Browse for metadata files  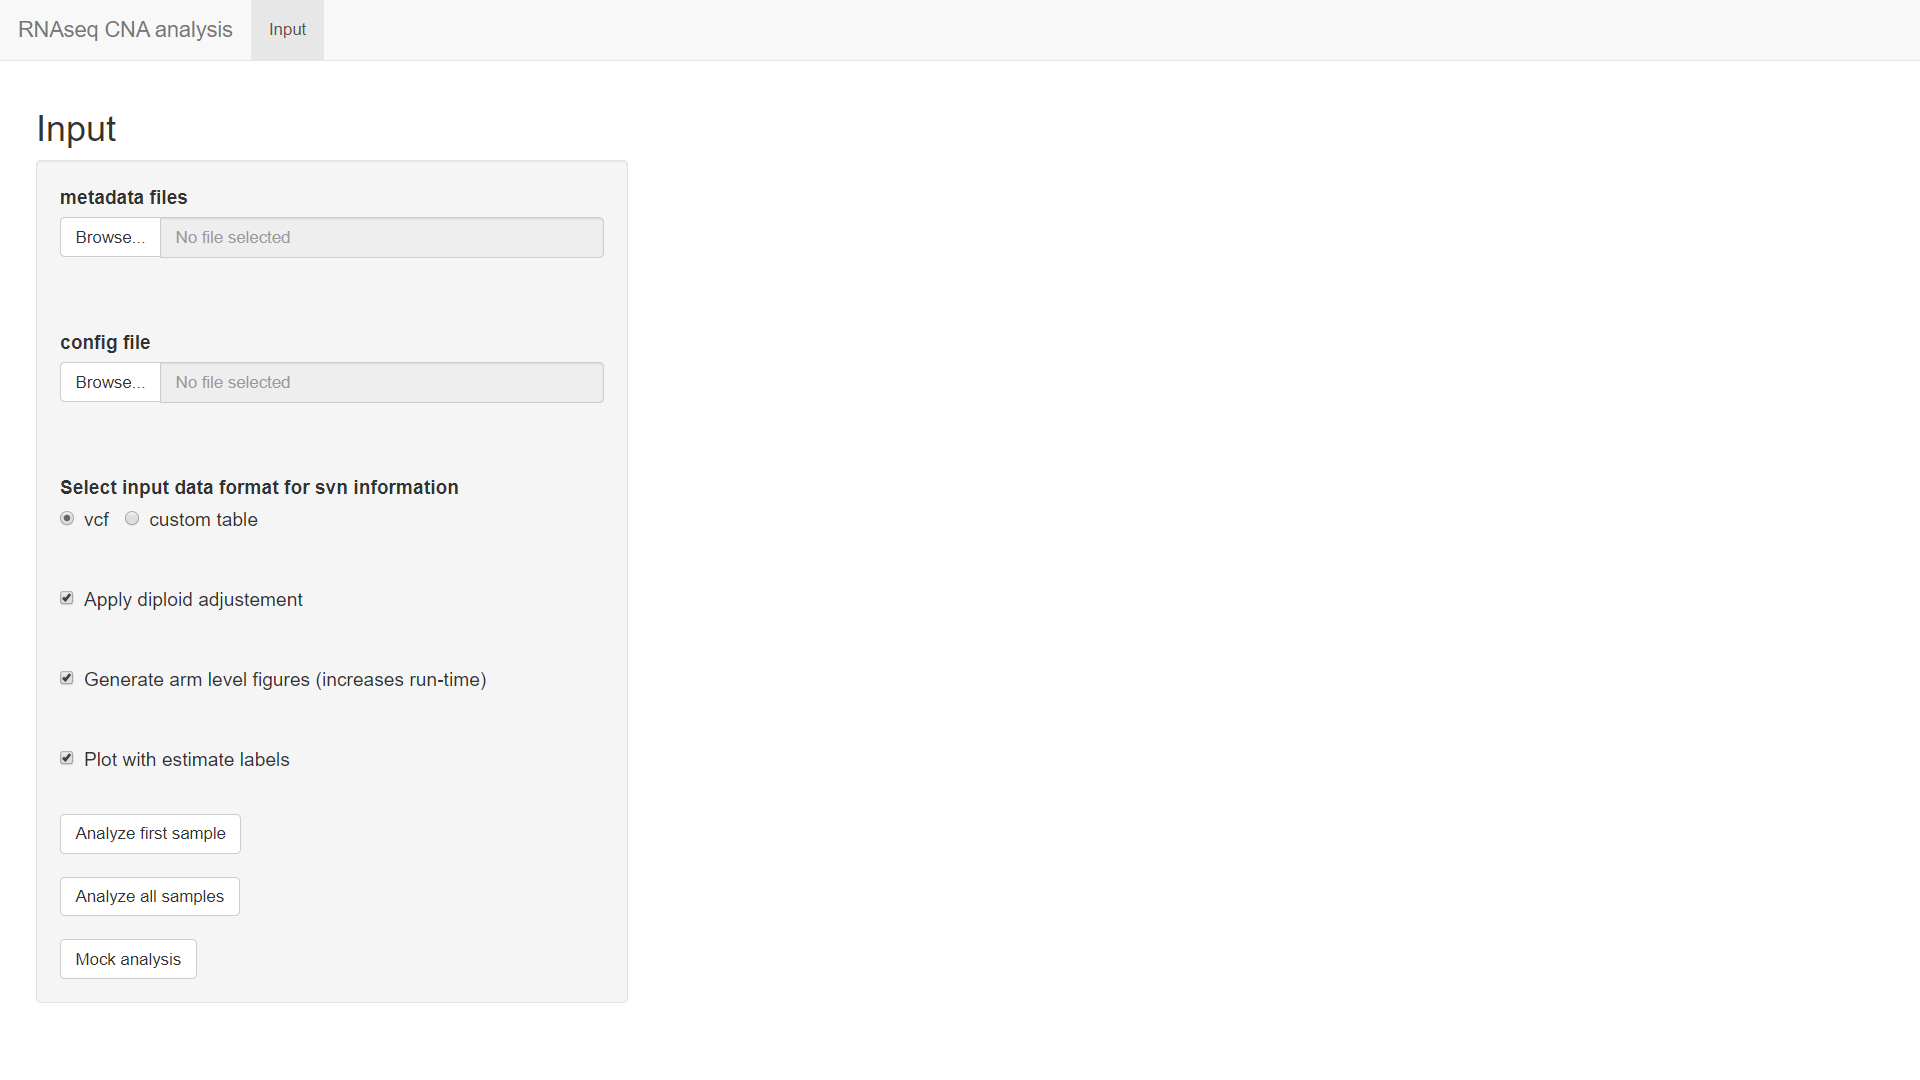click(x=110, y=238)
